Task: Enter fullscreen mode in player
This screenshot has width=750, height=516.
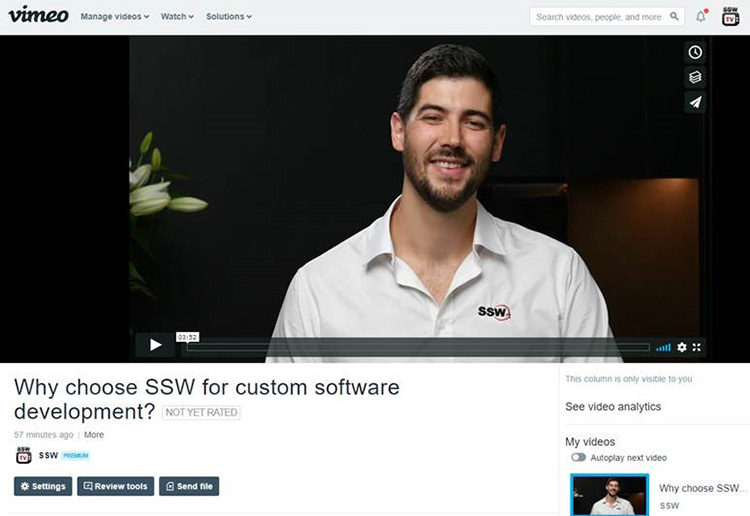Action: (x=697, y=347)
